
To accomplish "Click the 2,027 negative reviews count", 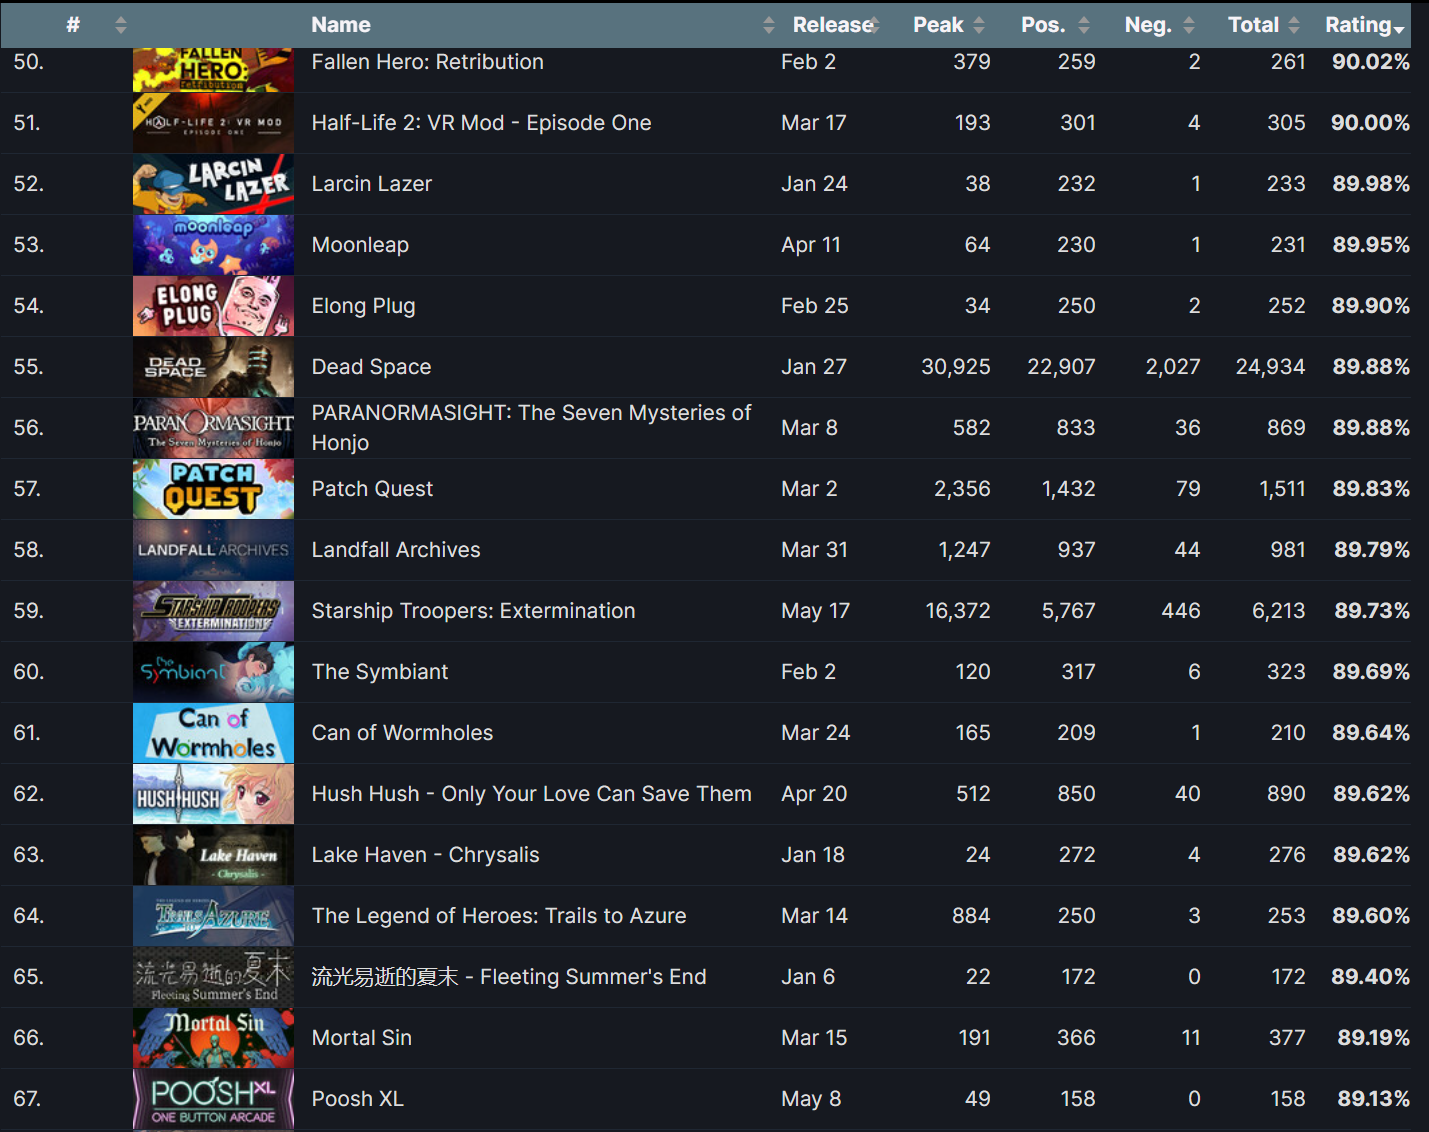I will (1173, 367).
